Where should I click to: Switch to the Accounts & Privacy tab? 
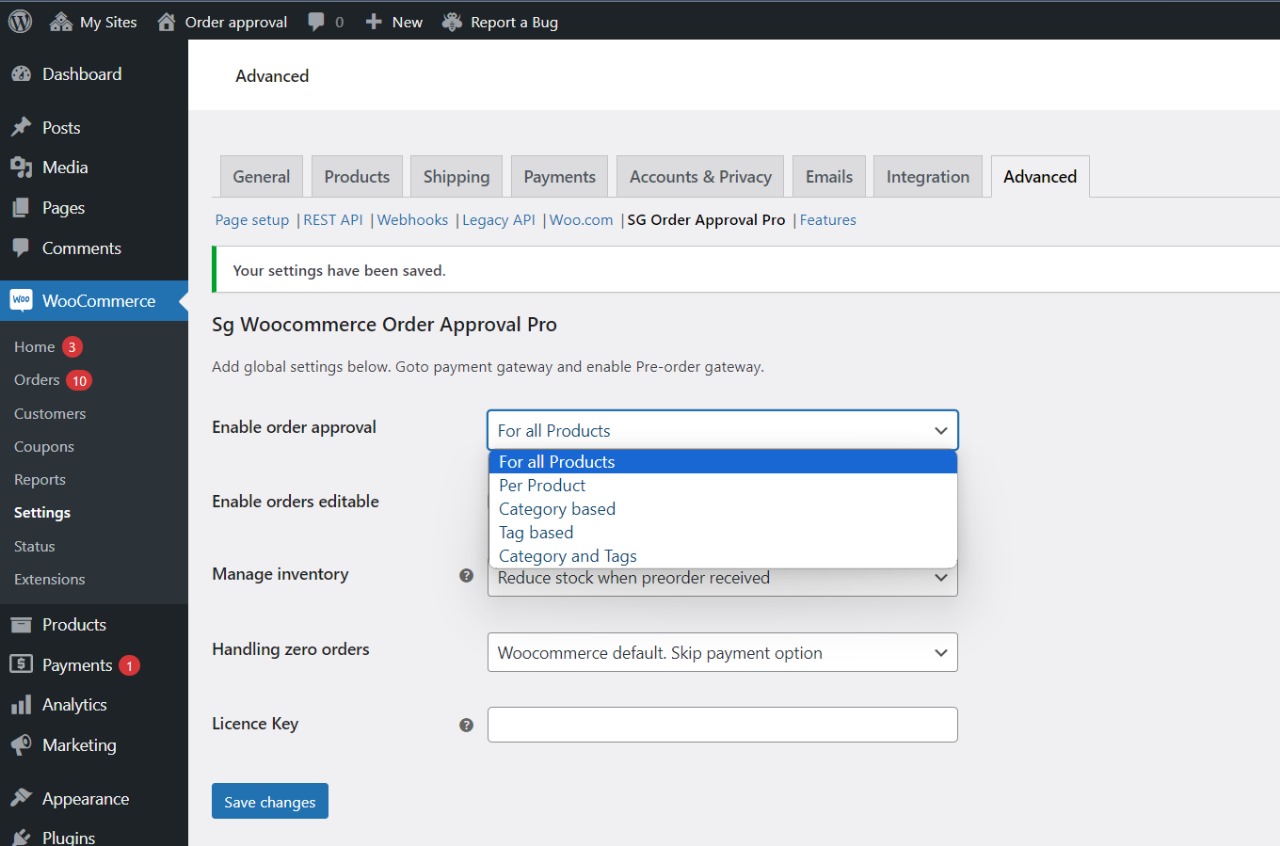pos(699,176)
